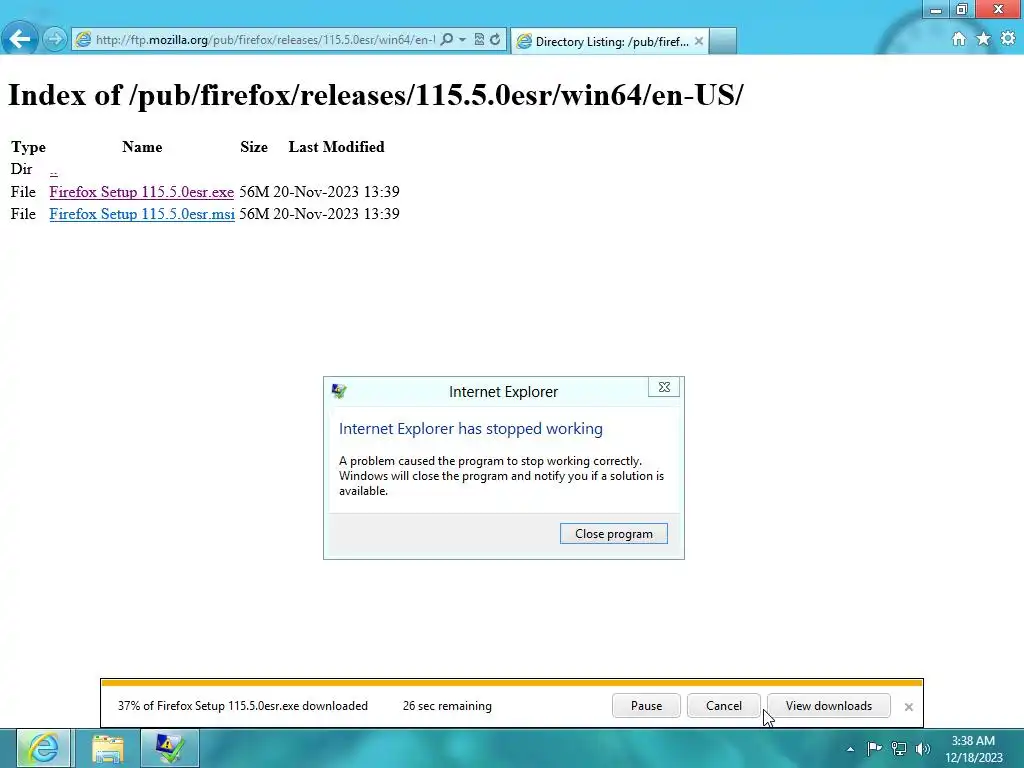
Task: Download Firefox Setup 115.5.0esr.exe link
Action: coord(142,192)
